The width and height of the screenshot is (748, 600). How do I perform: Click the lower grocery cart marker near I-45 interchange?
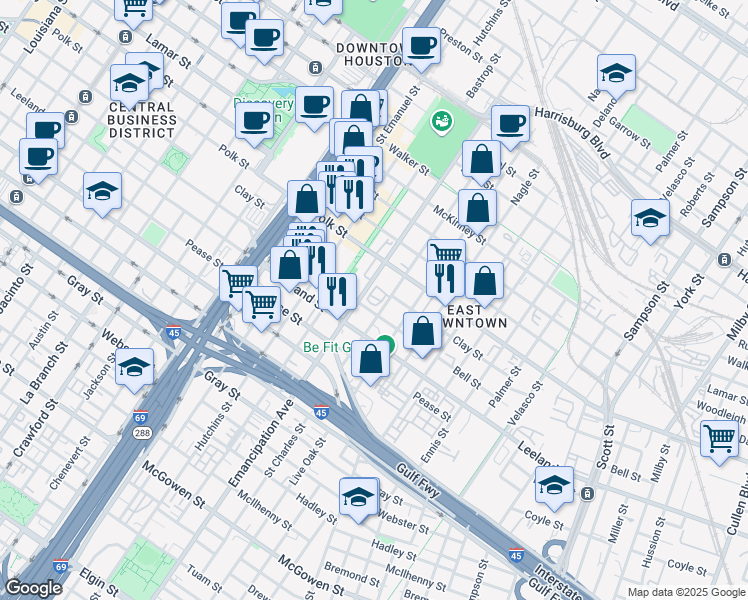tap(261, 308)
